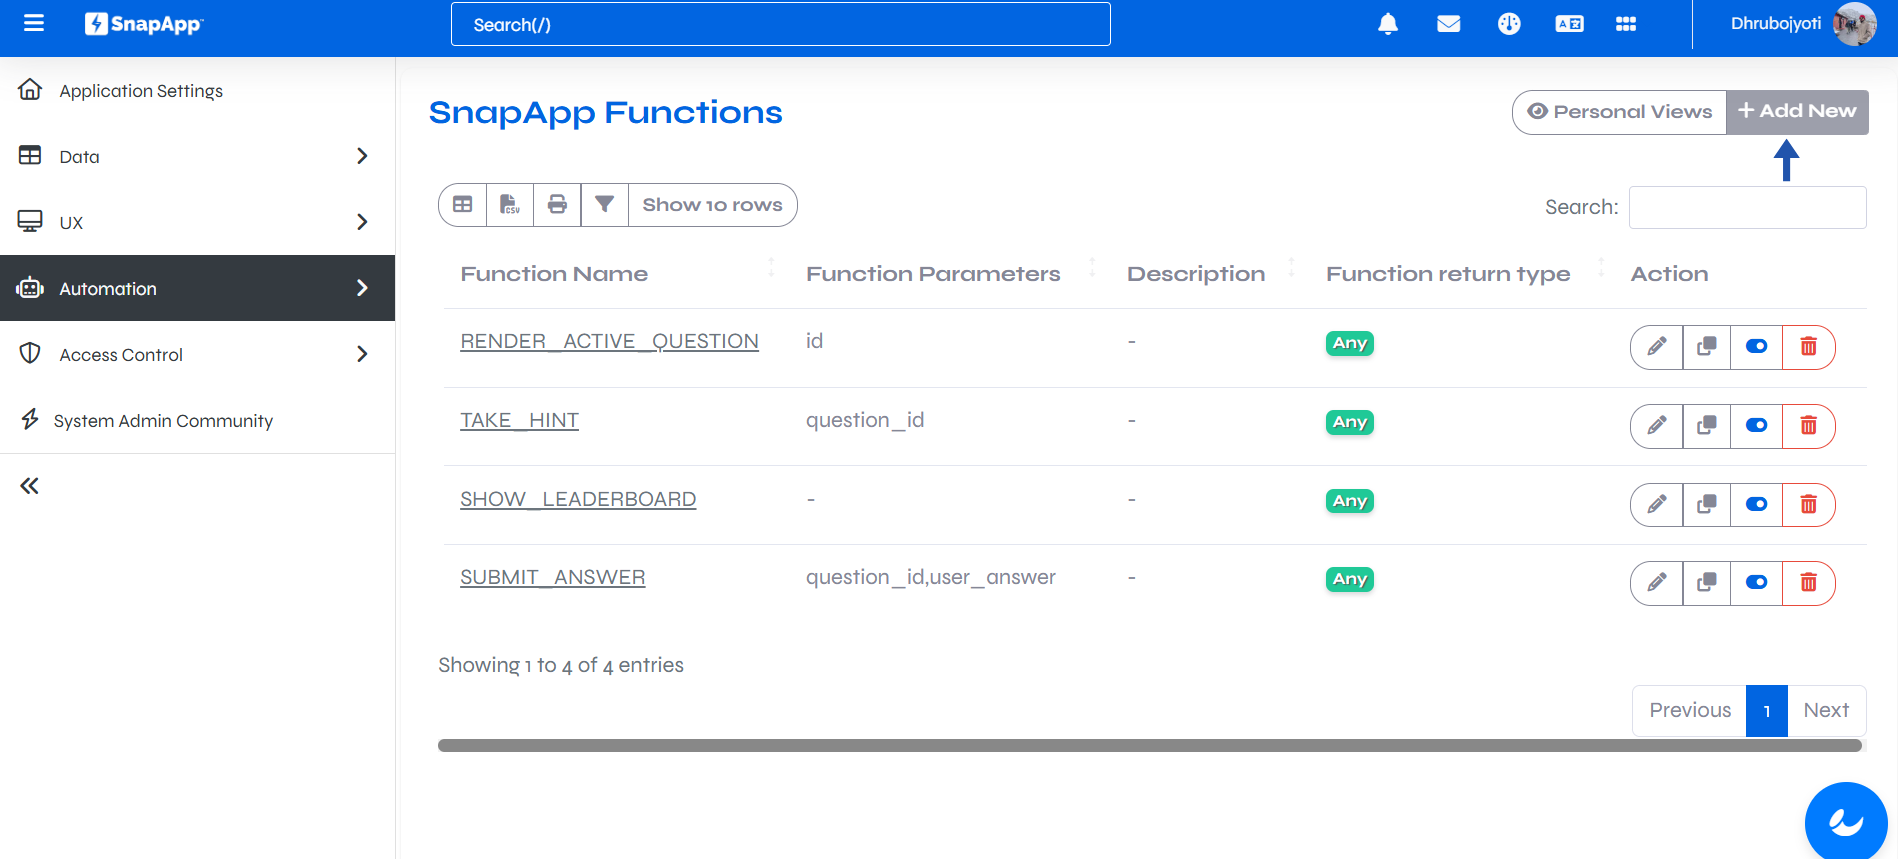This screenshot has height=859, width=1898.
Task: Expand the Access Control menu chevron
Action: click(362, 354)
